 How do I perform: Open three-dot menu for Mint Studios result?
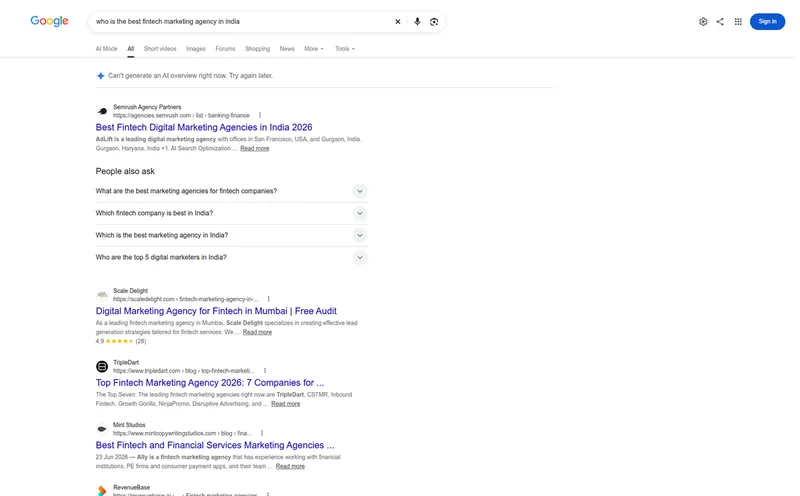[x=262, y=433]
